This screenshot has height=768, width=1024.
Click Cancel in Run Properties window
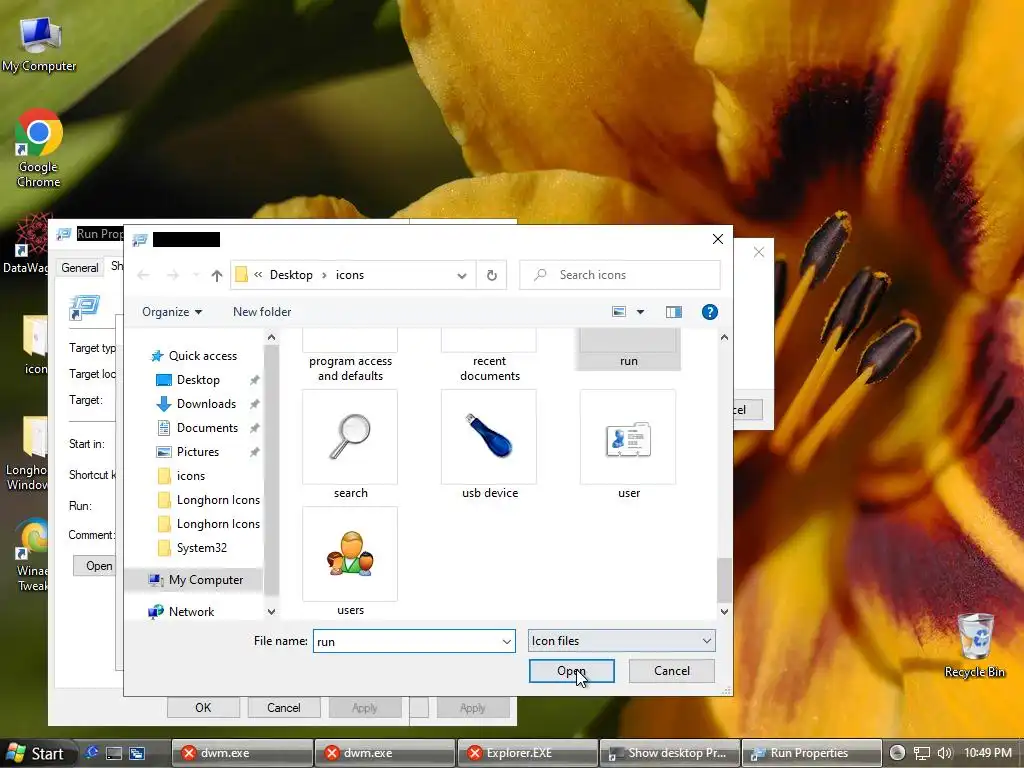[283, 708]
